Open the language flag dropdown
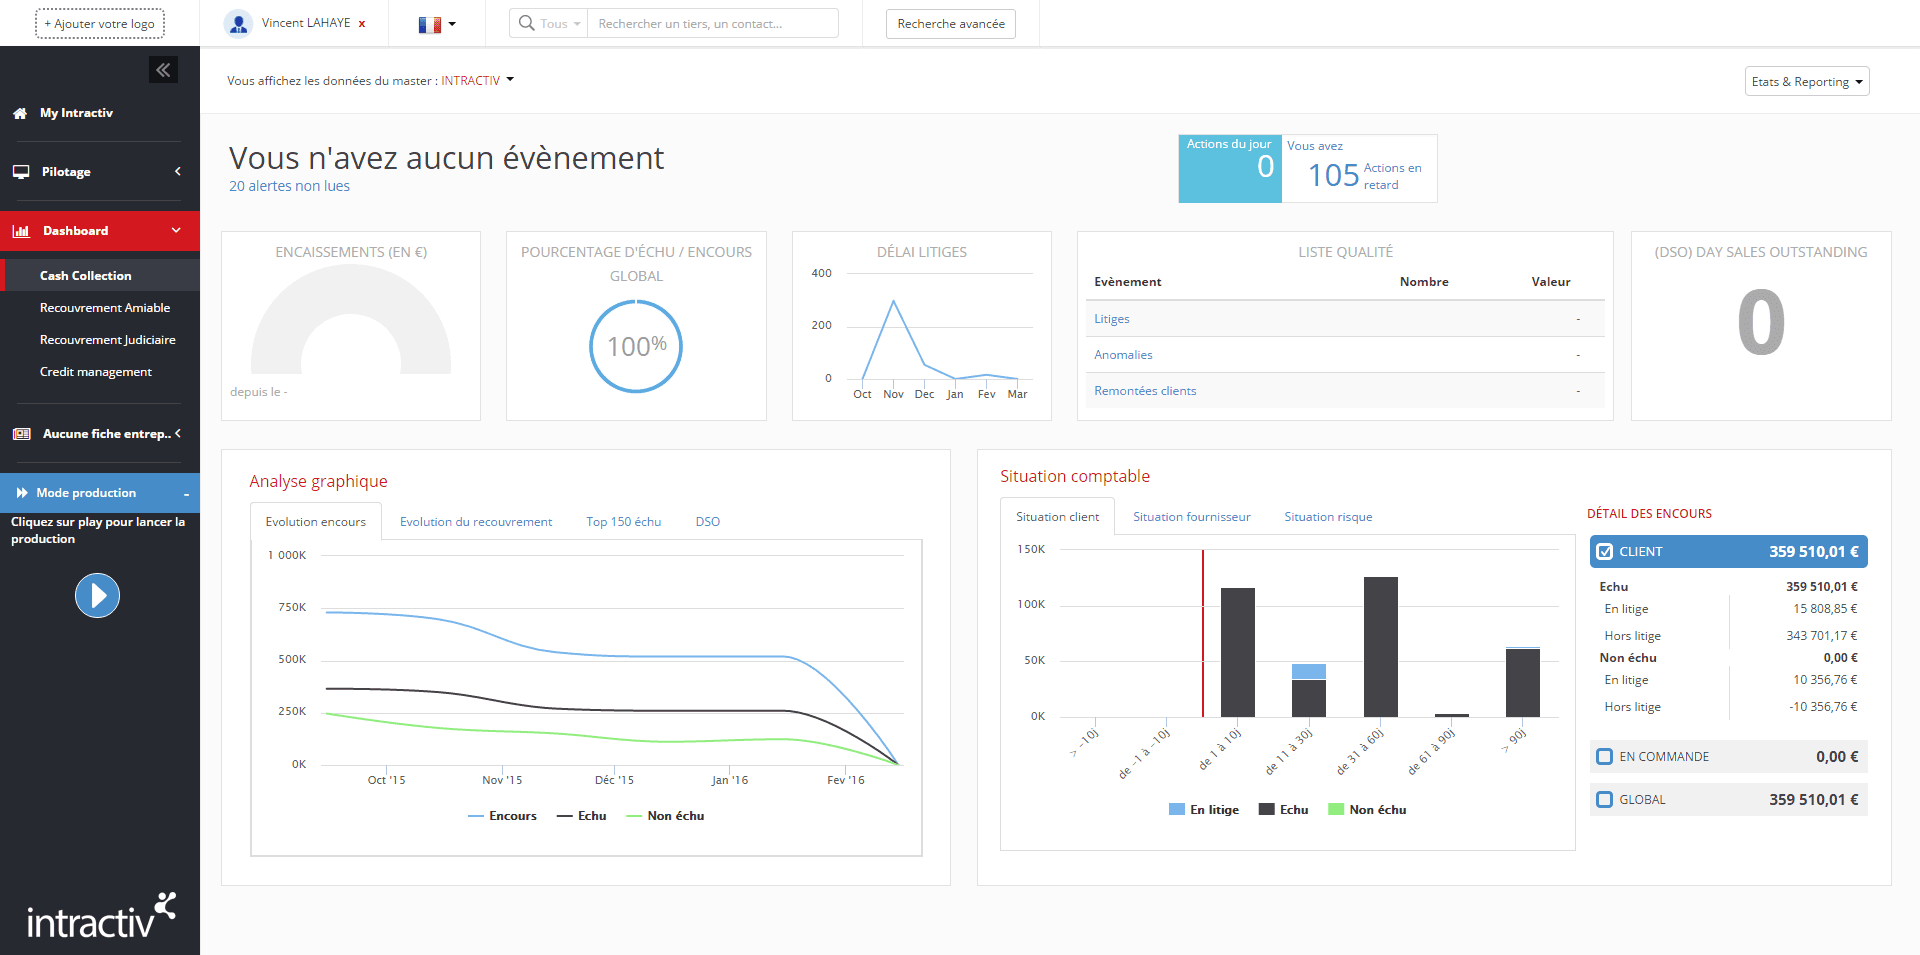The image size is (1920, 955). [437, 24]
